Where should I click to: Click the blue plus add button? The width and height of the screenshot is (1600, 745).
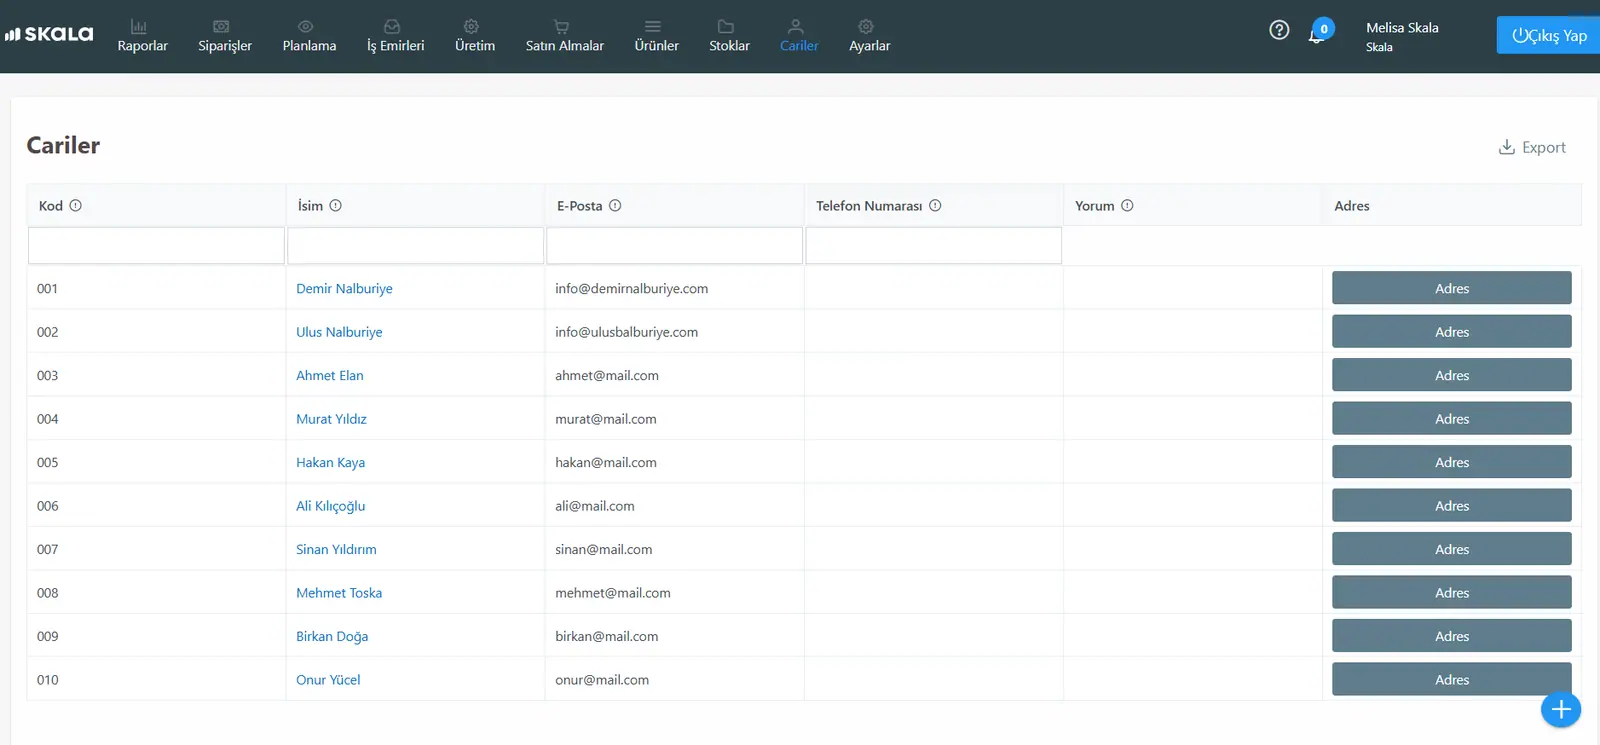point(1560,710)
